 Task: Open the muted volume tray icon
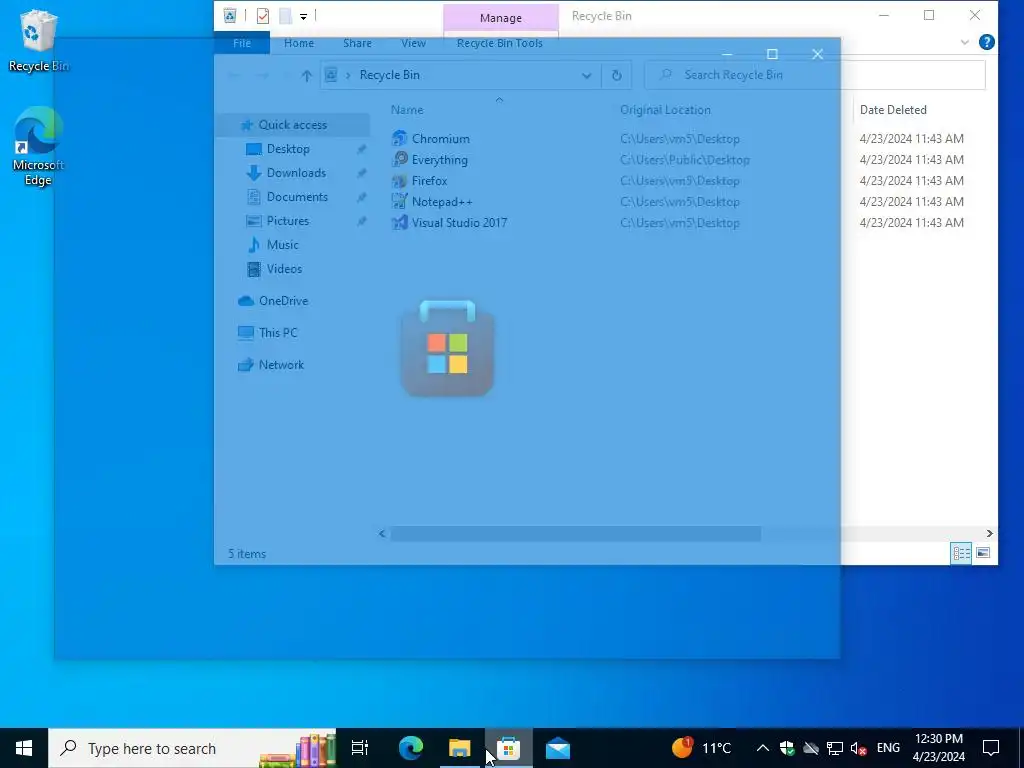click(859, 748)
